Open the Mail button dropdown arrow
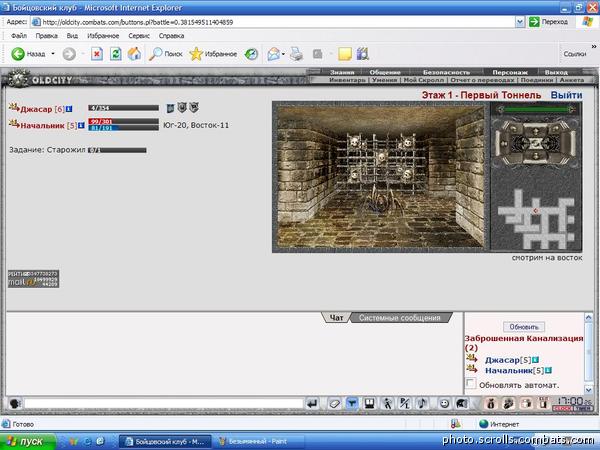600x450 pixels. coord(283,54)
